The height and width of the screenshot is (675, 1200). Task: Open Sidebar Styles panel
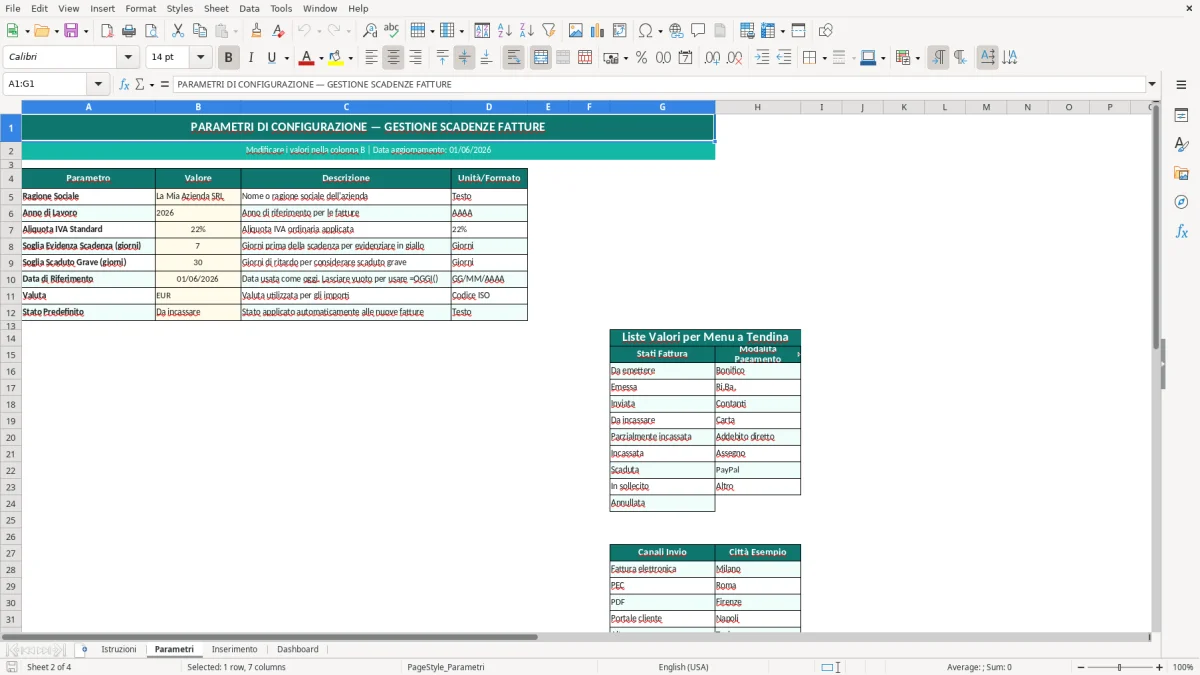coord(1181,145)
